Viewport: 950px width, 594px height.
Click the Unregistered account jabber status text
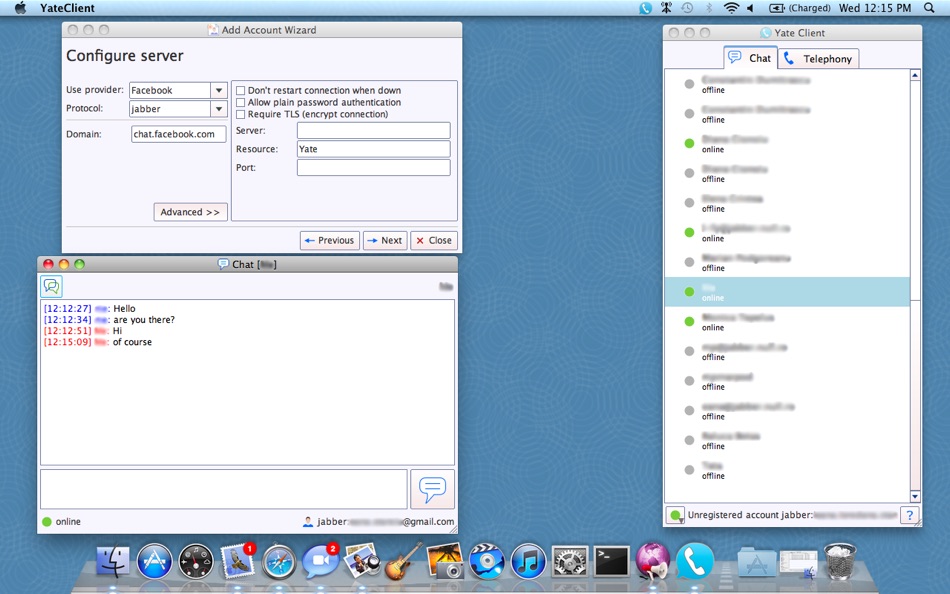pyautogui.click(x=792, y=515)
